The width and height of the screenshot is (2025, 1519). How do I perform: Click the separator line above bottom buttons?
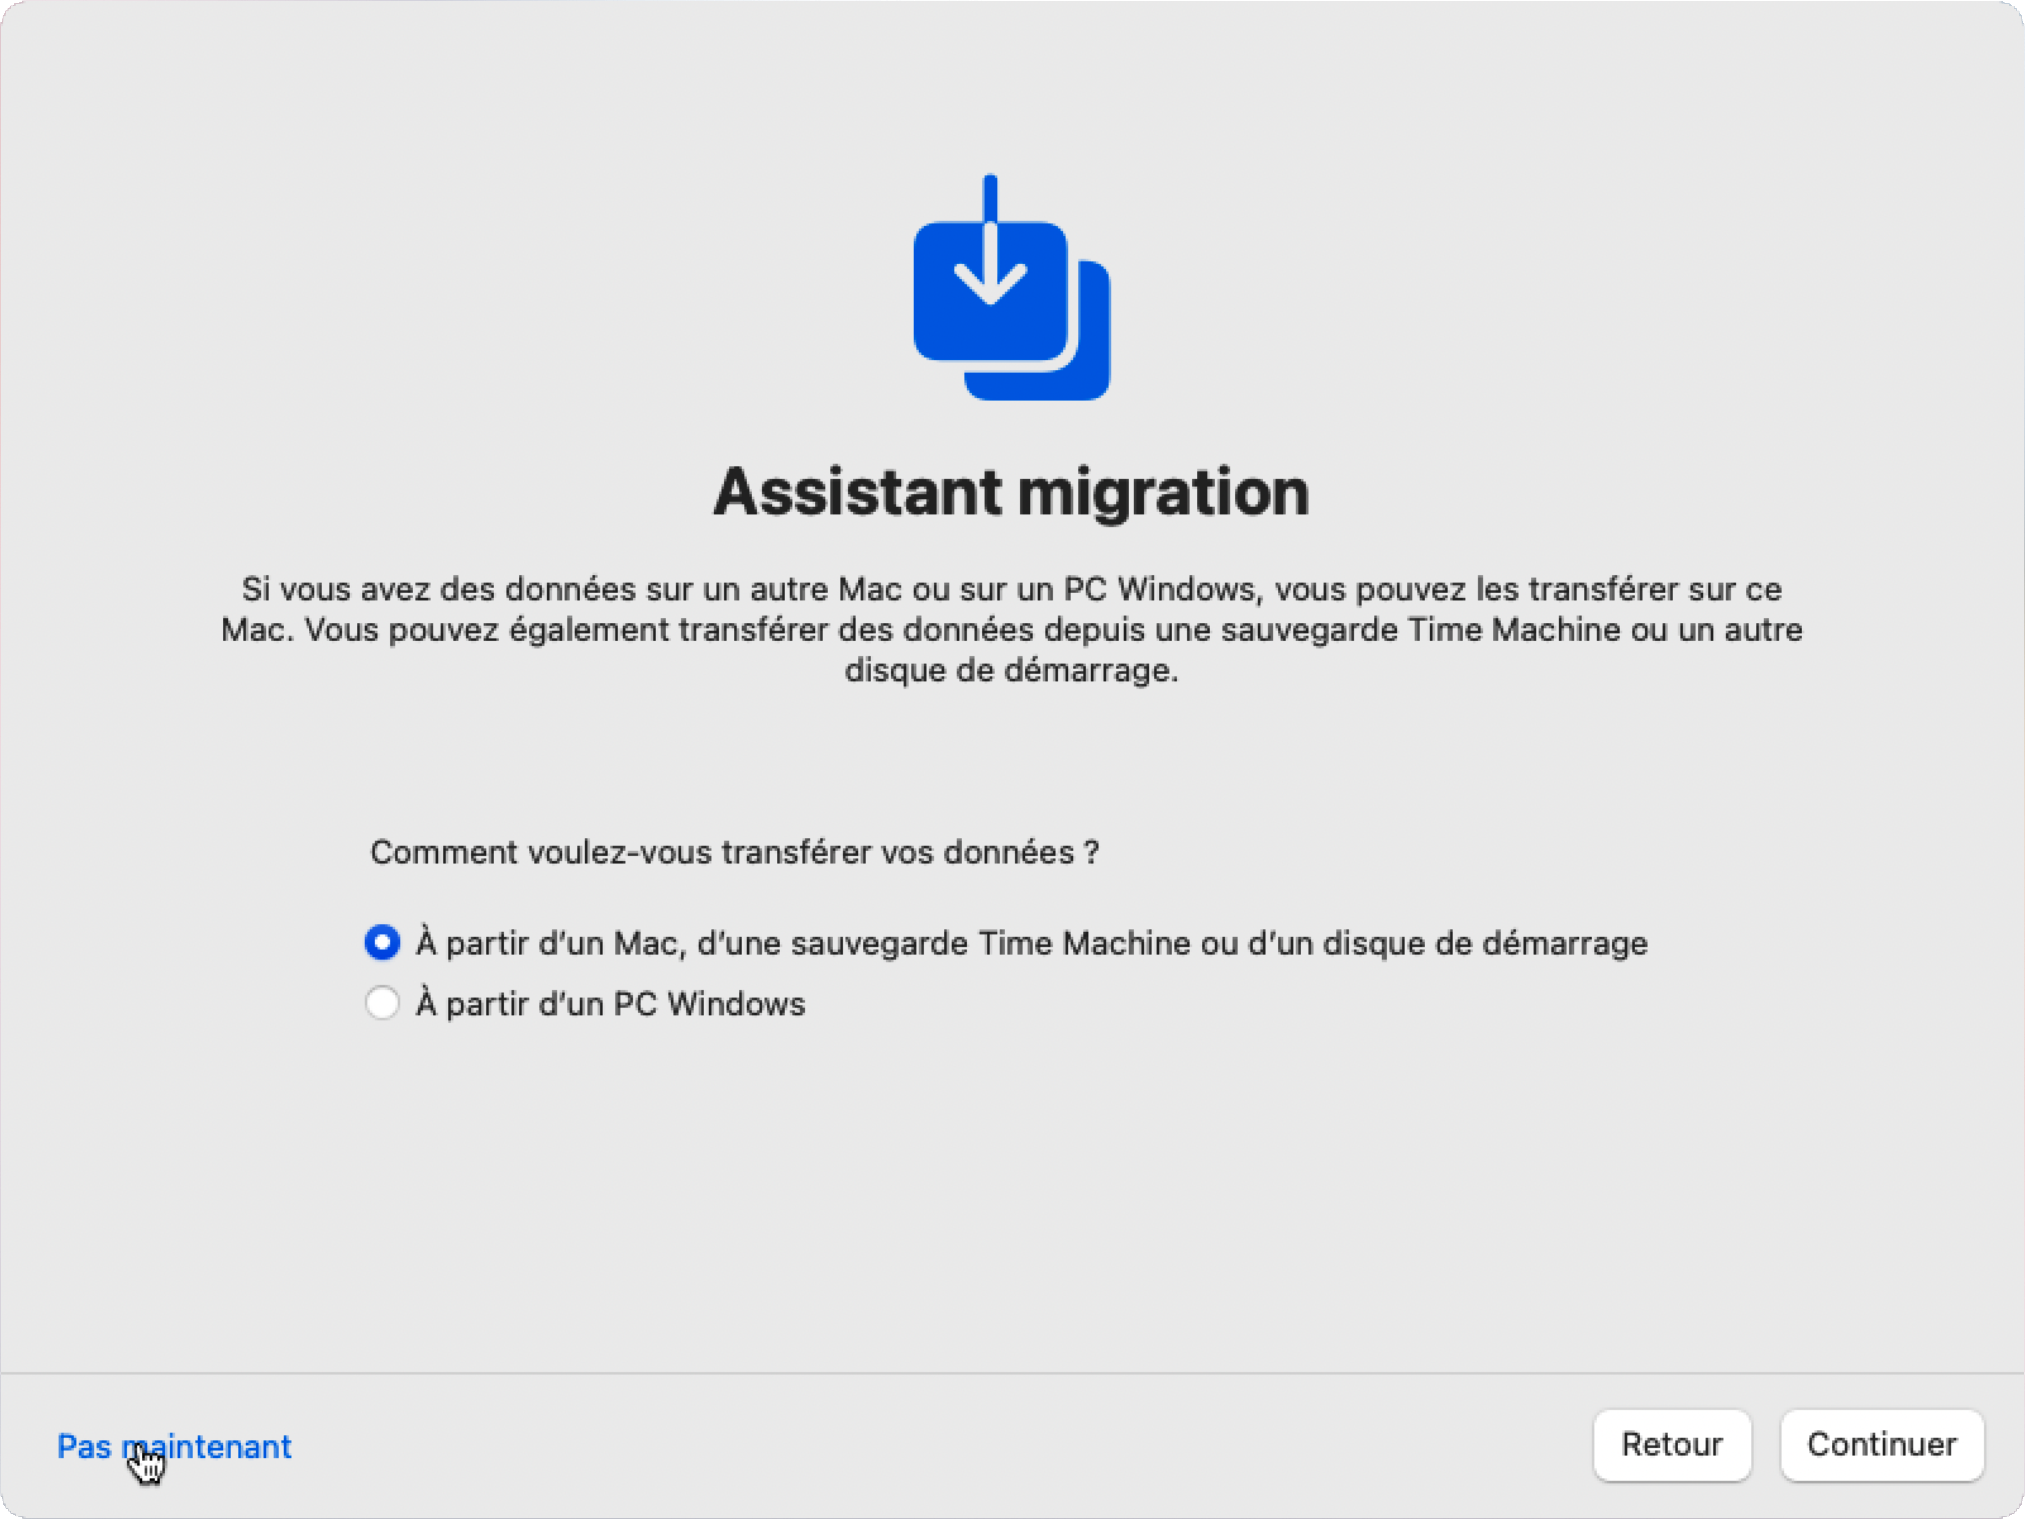[1010, 1373]
